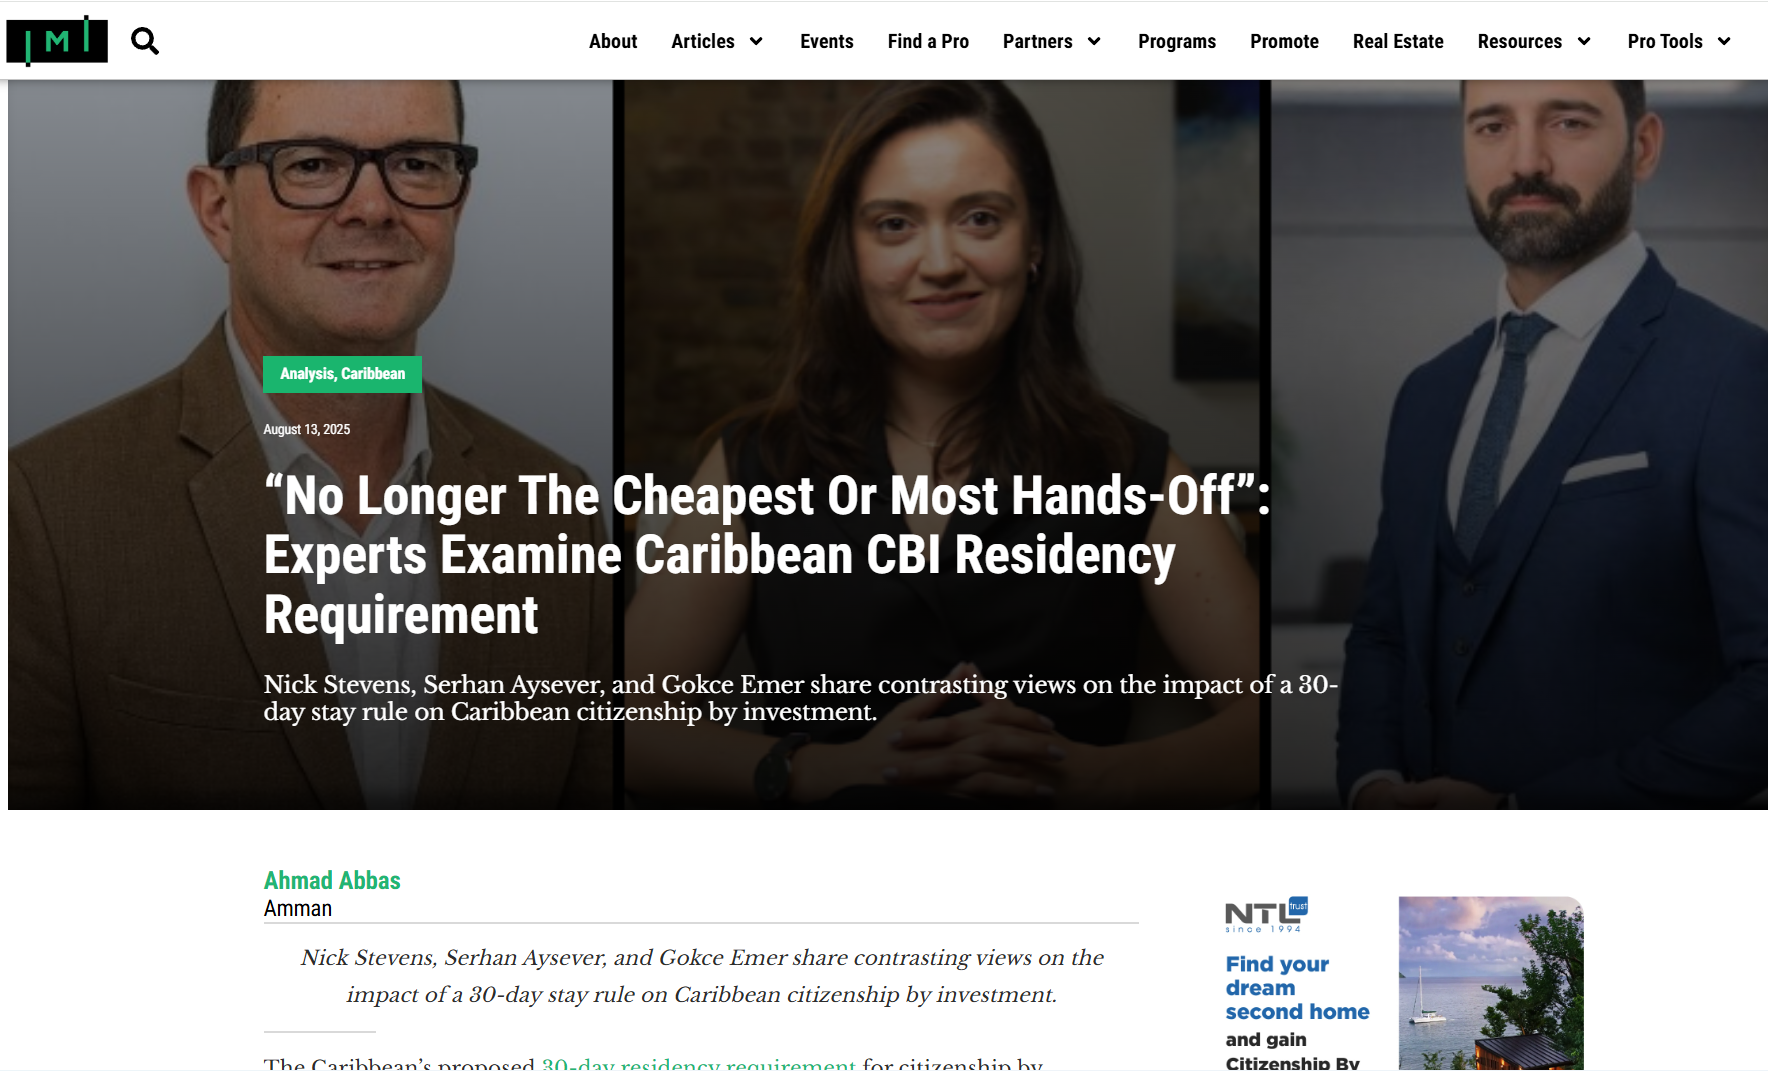
Task: Expand the Partners dropdown chevron
Action: point(1094,41)
